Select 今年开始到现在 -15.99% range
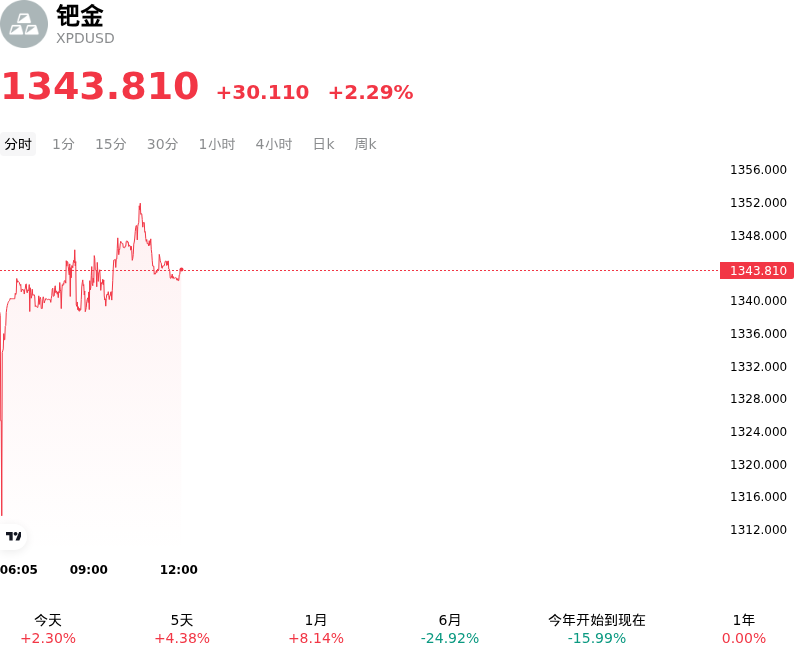Screen dimensions: 800x658 (597, 629)
